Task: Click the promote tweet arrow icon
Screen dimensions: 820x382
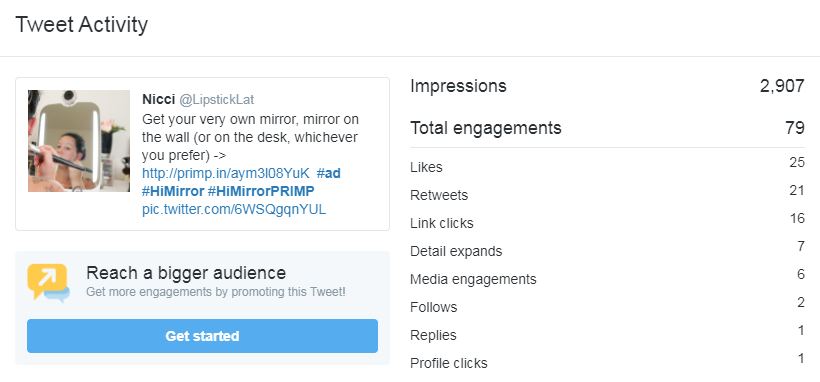Action: (x=49, y=283)
